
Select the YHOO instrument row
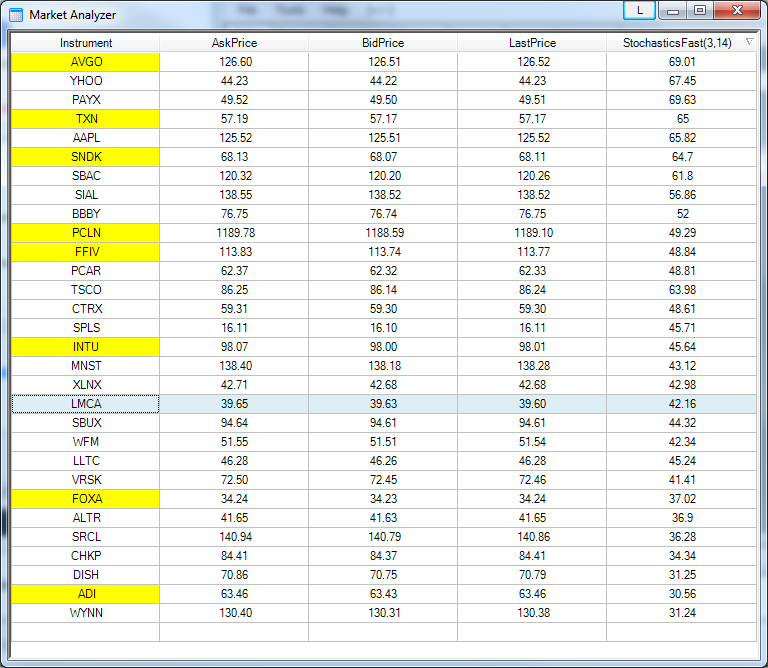384,81
